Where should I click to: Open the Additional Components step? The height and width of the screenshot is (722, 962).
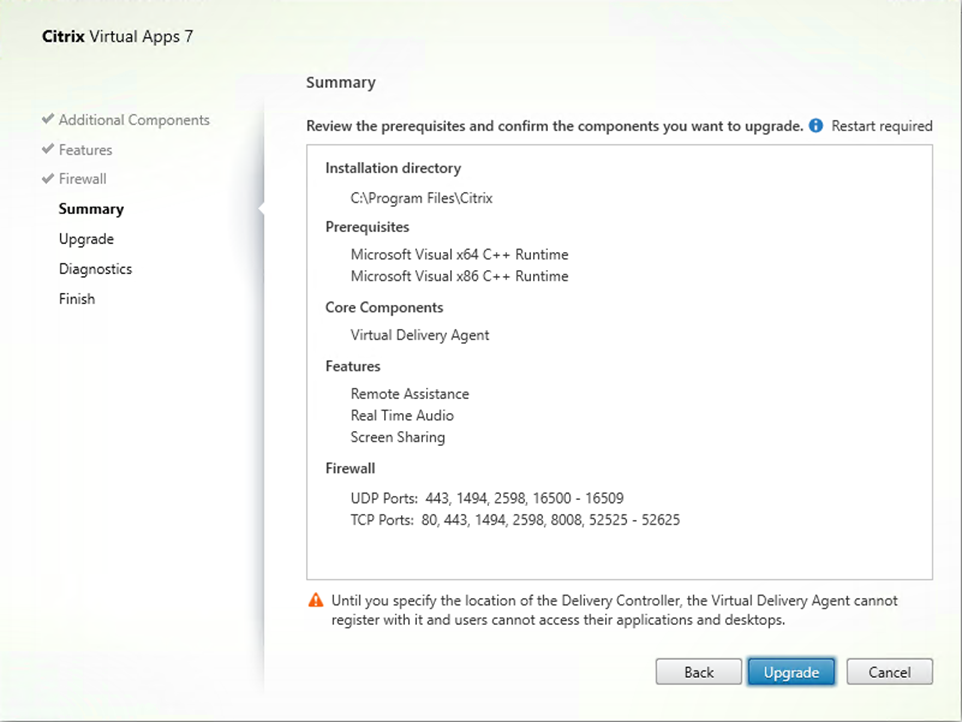point(134,120)
